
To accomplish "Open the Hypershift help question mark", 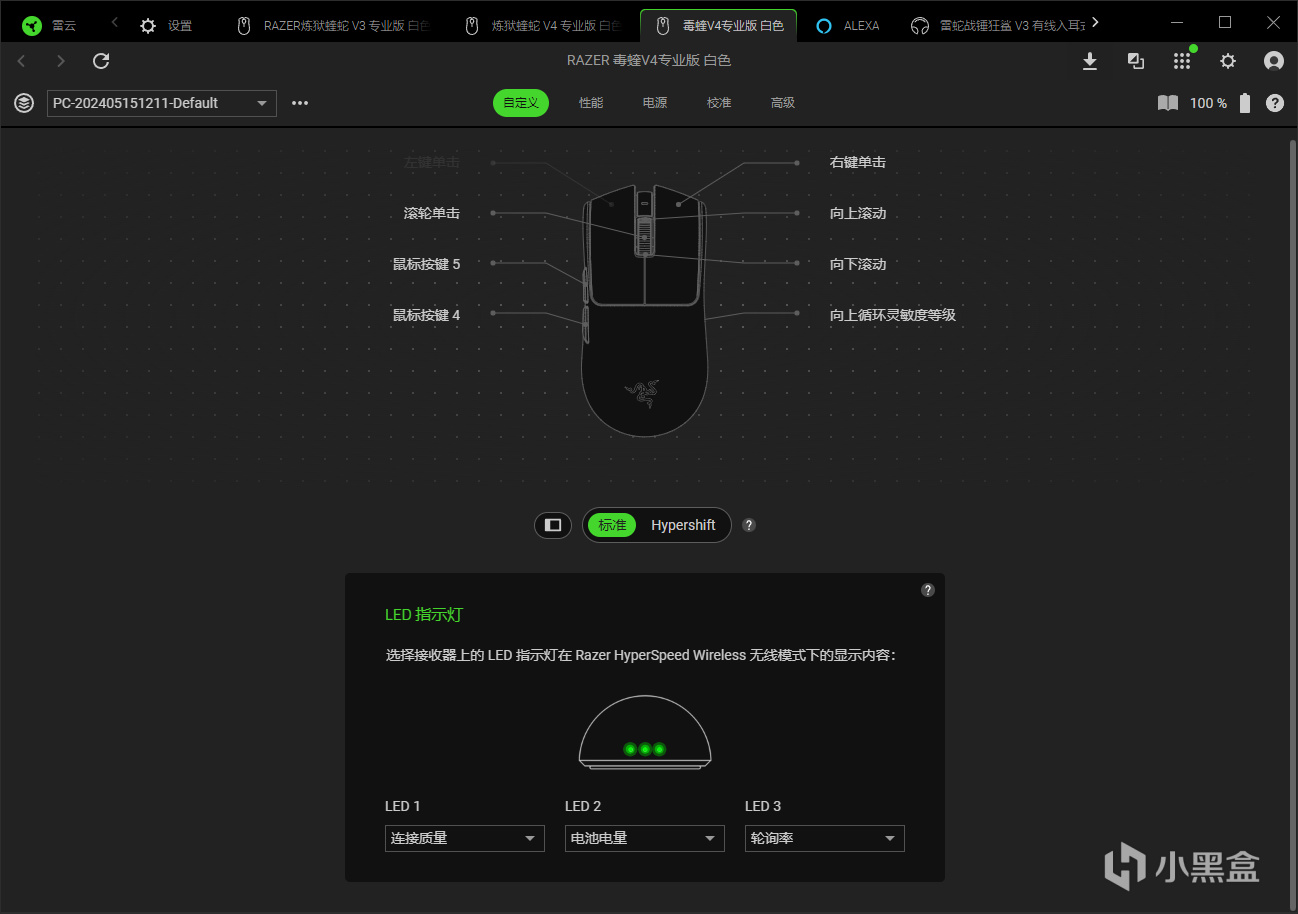I will (749, 525).
